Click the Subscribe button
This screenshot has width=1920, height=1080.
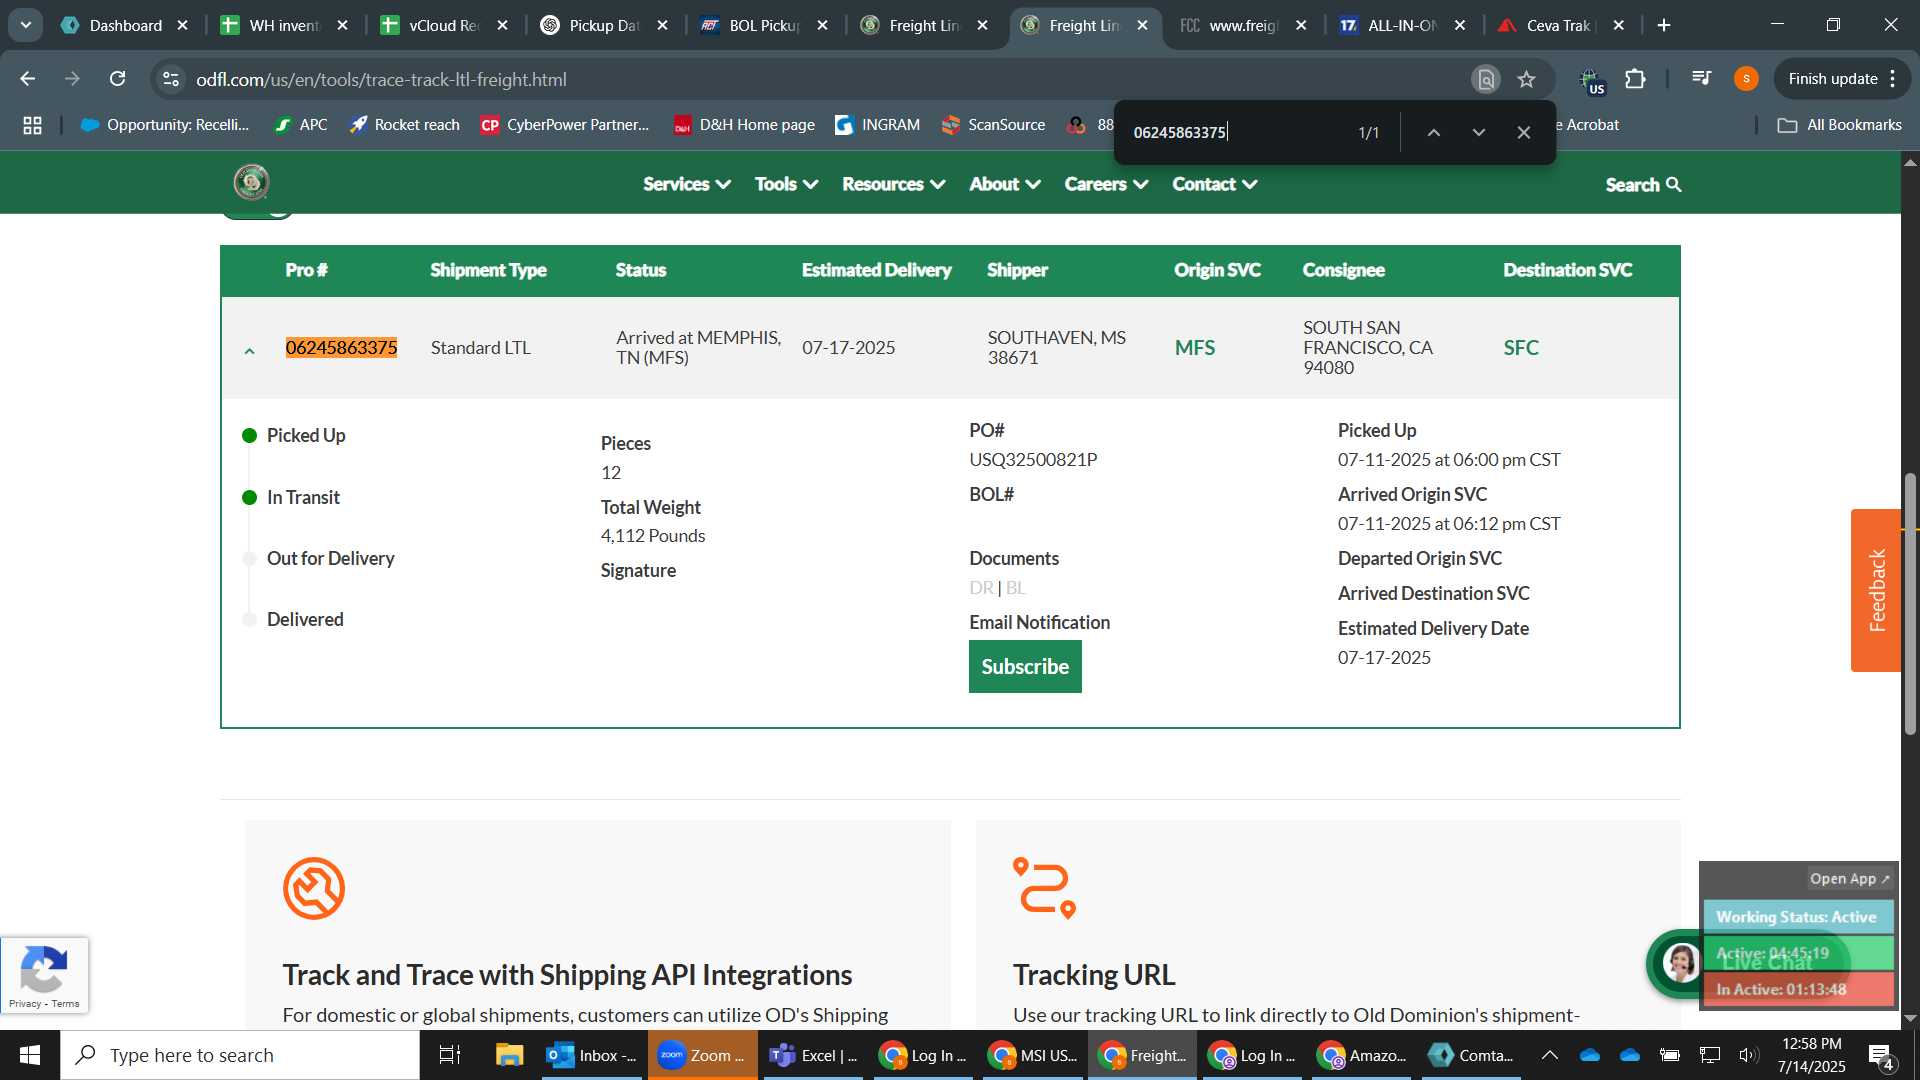pyautogui.click(x=1025, y=667)
